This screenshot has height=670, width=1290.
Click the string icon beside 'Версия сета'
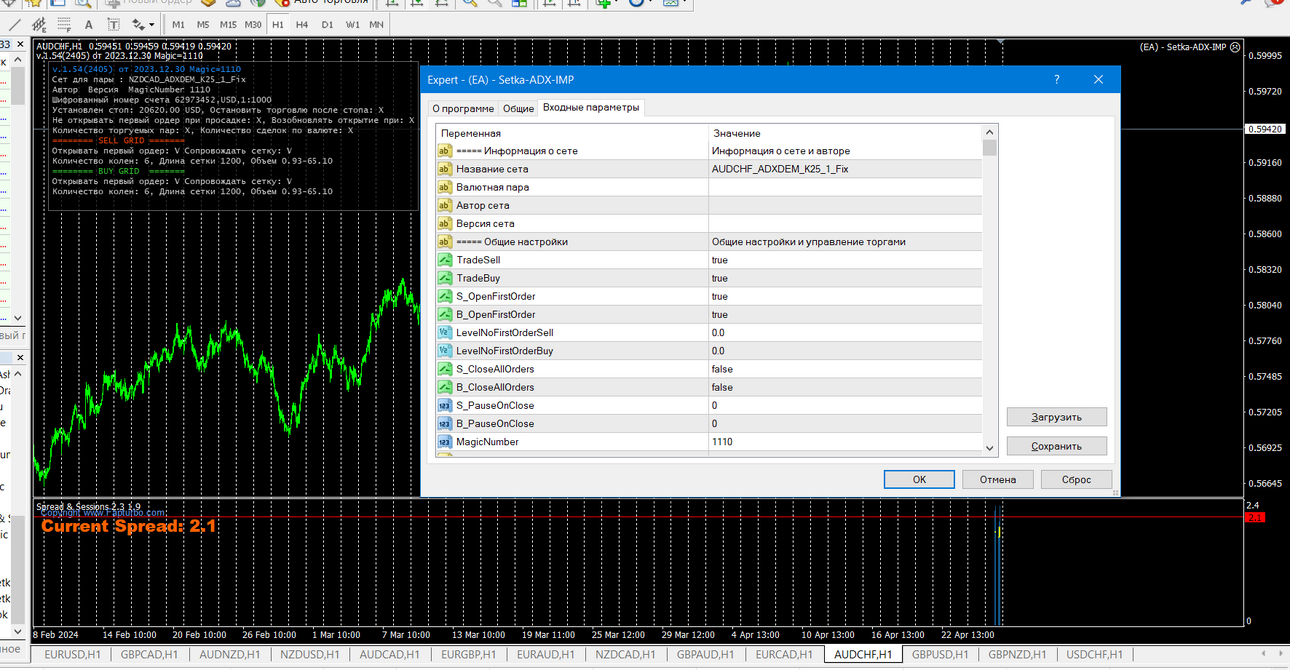[x=445, y=223]
